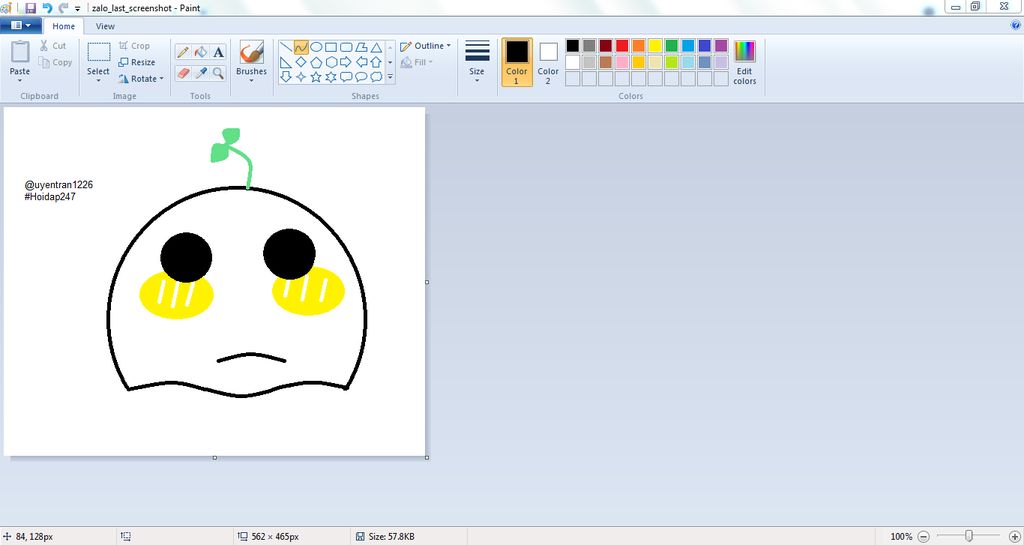Screen dimensions: 1024x545
Task: Pick the yellow color swatch
Action: click(x=655, y=46)
